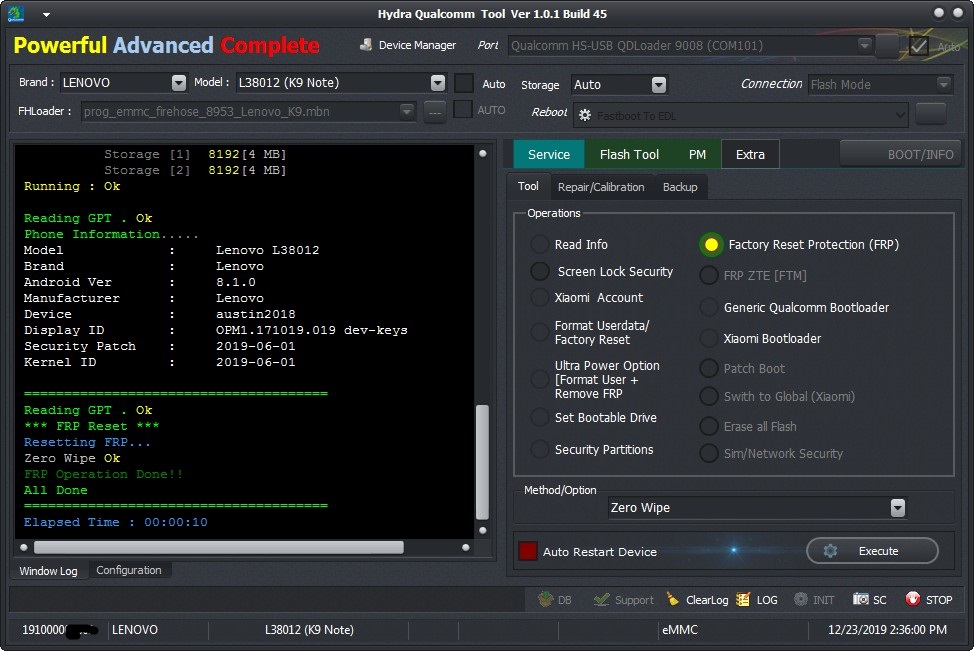Select Generic Qualcomm Bootloader option
The image size is (974, 651).
pos(709,307)
